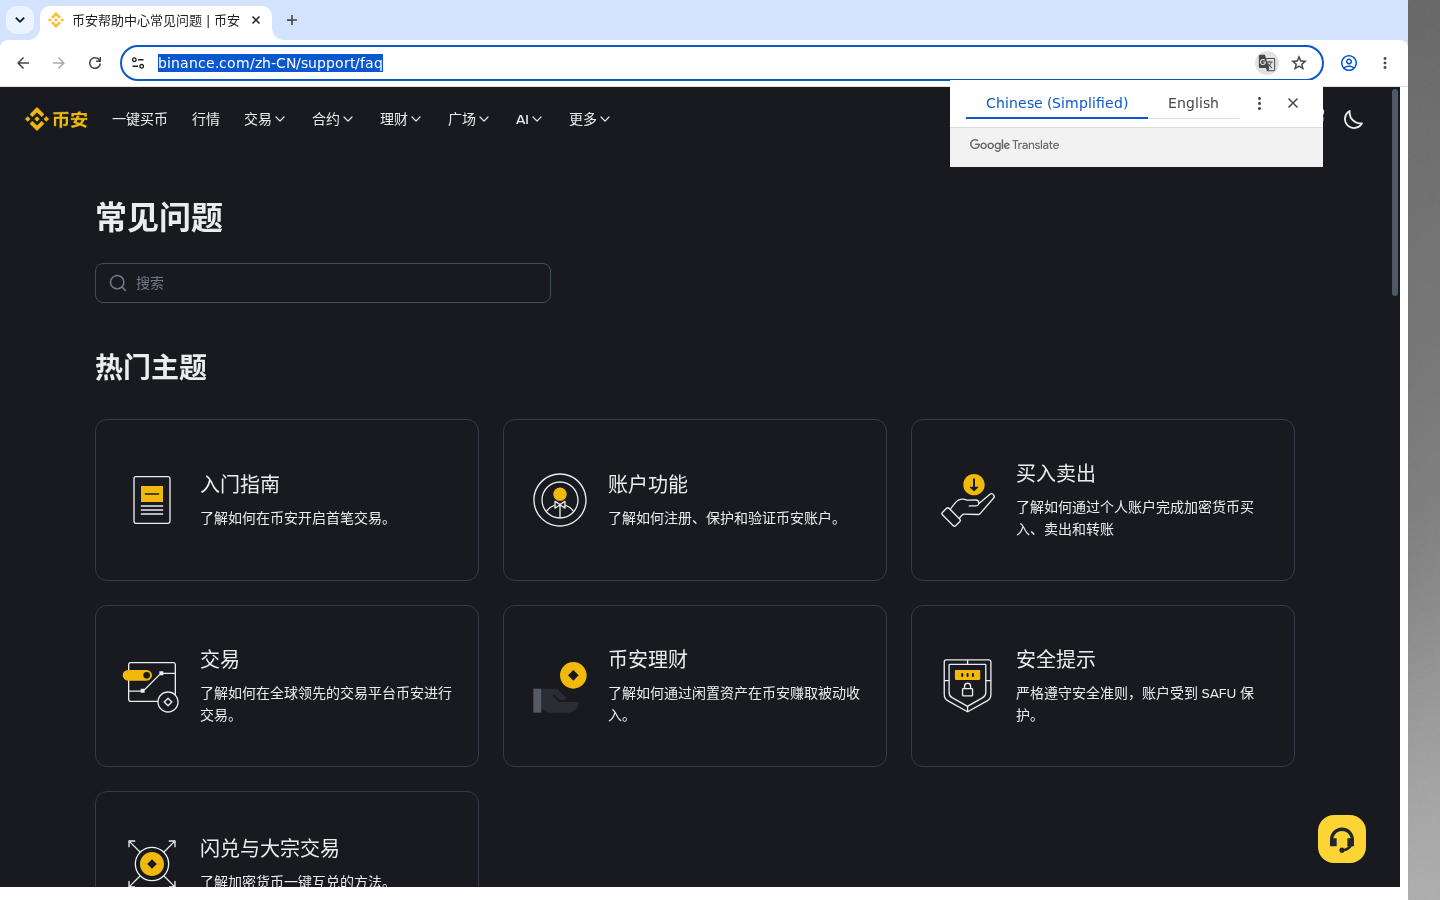Reload the page
The height and width of the screenshot is (900, 1440).
pos(95,63)
